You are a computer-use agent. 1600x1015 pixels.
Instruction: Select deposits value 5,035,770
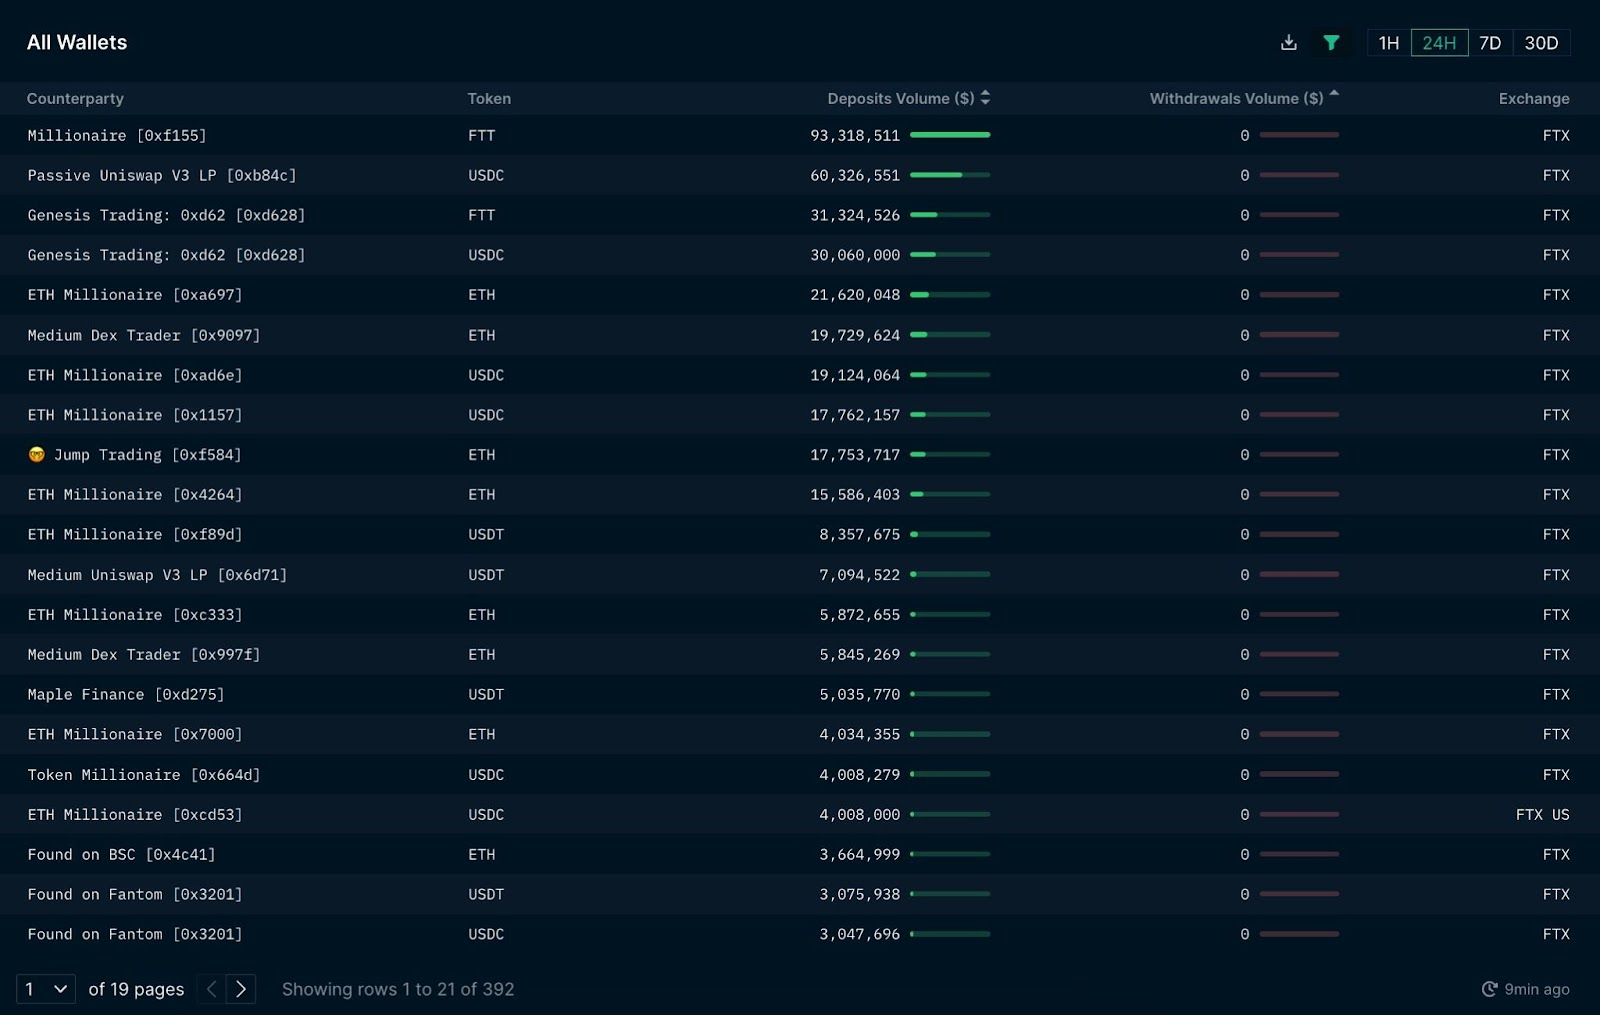(x=860, y=695)
